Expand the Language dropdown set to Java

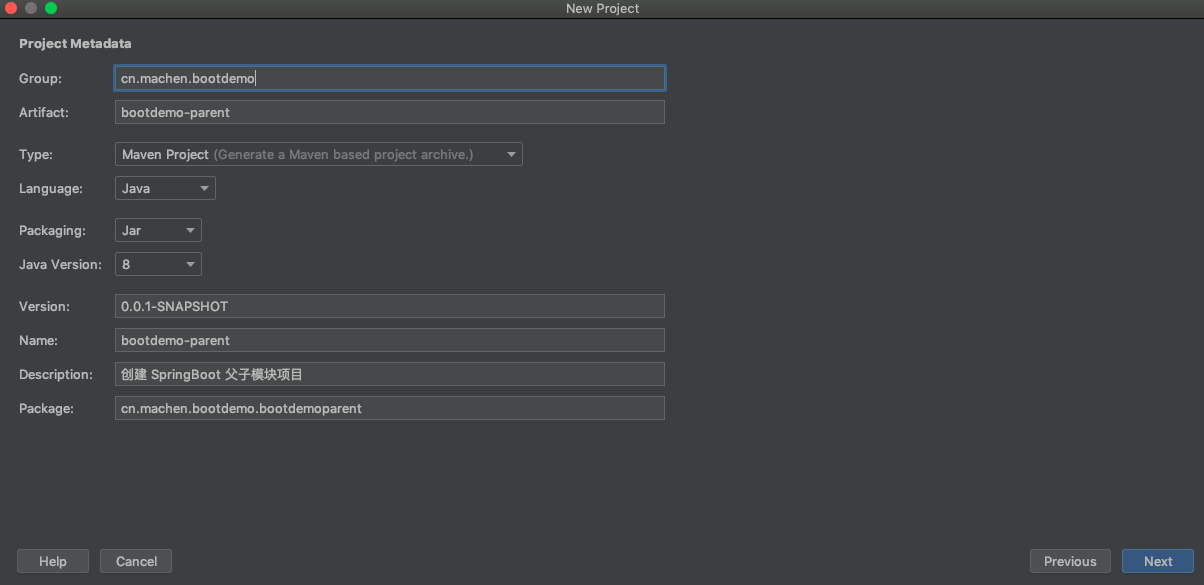(165, 188)
